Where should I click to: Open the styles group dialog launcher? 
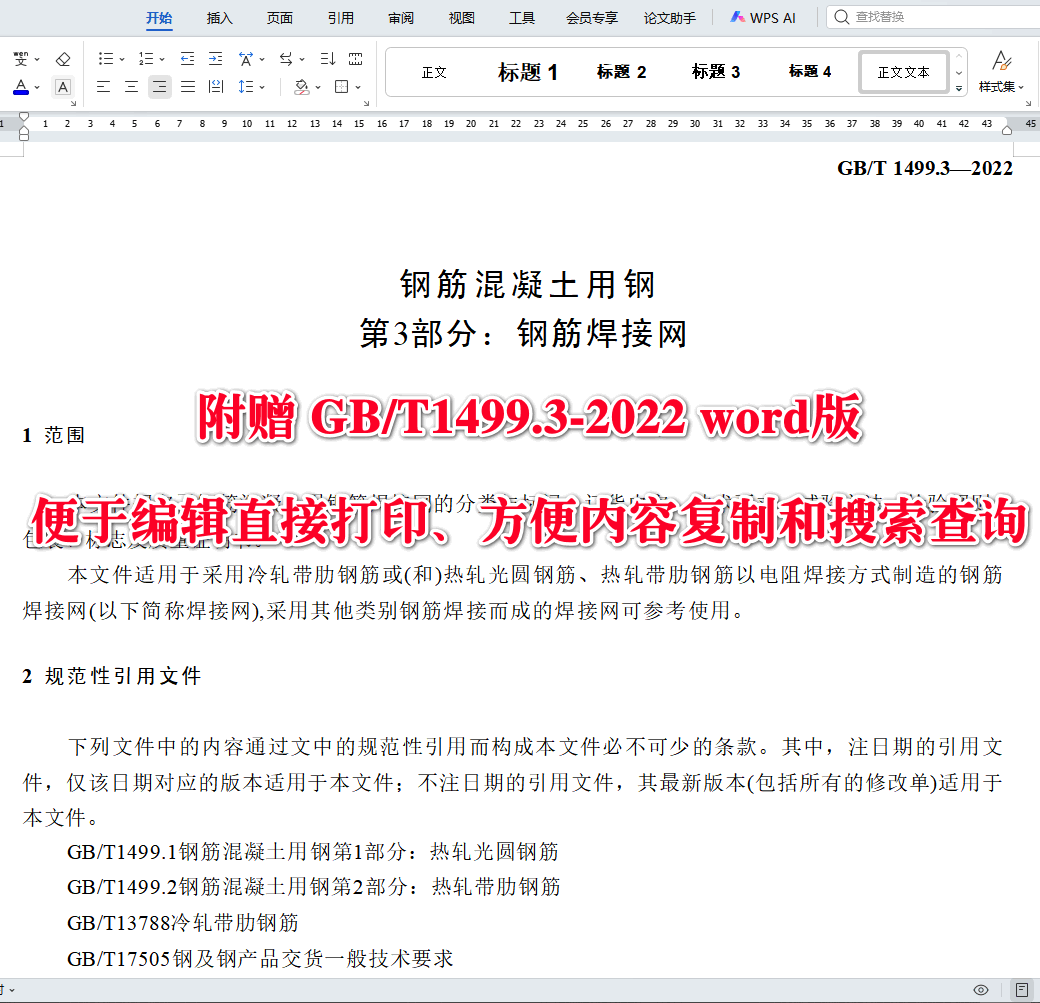click(1029, 103)
